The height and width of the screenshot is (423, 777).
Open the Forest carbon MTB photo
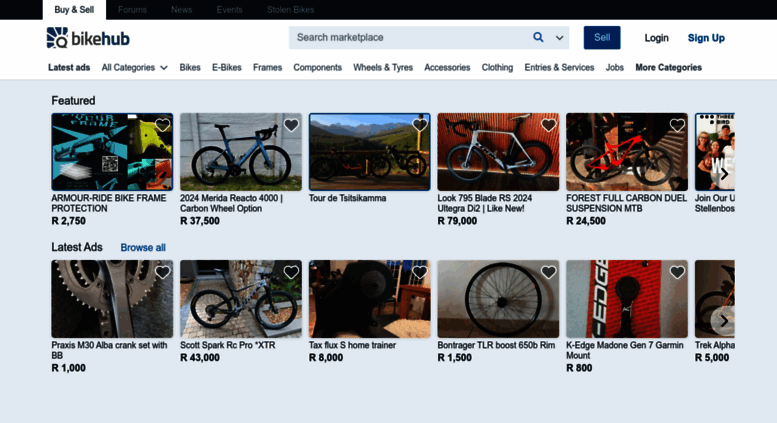[627, 152]
